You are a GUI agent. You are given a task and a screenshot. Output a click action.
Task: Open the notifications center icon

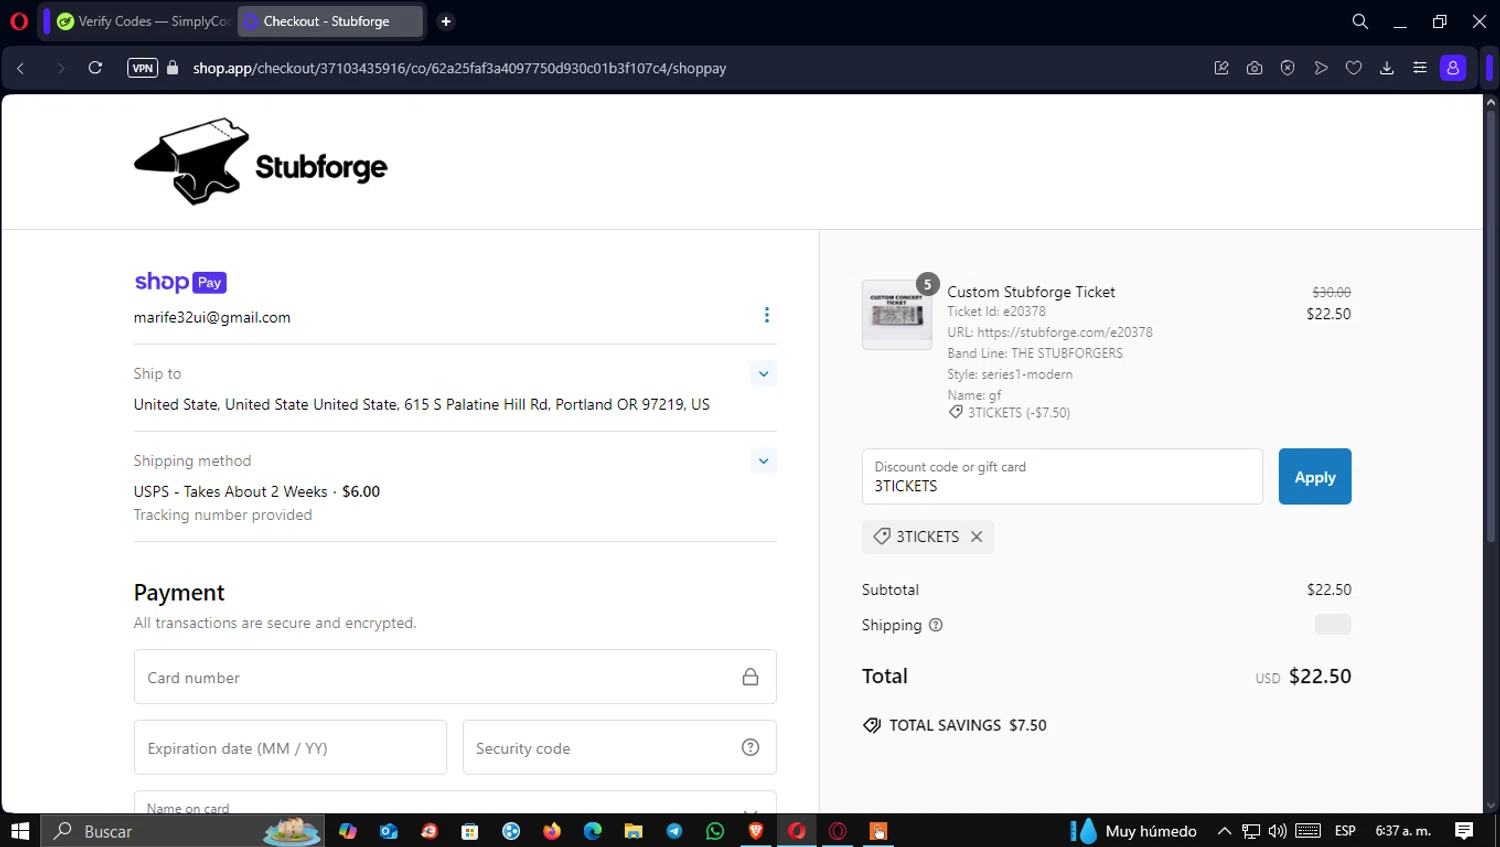(1464, 831)
